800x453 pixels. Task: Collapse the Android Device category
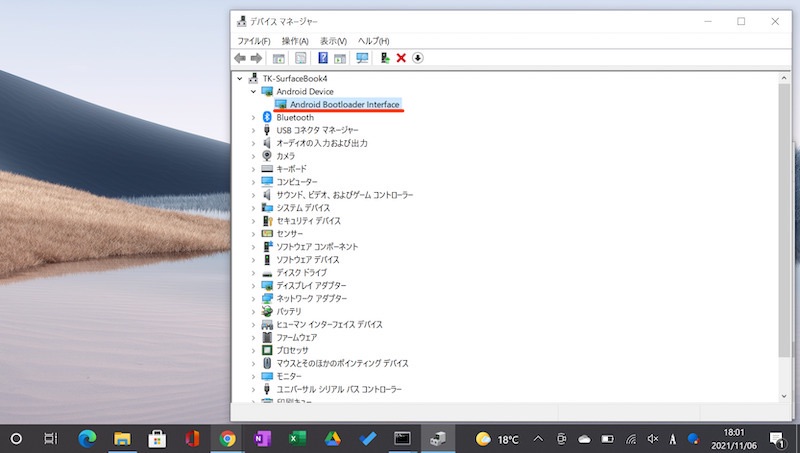(253, 91)
